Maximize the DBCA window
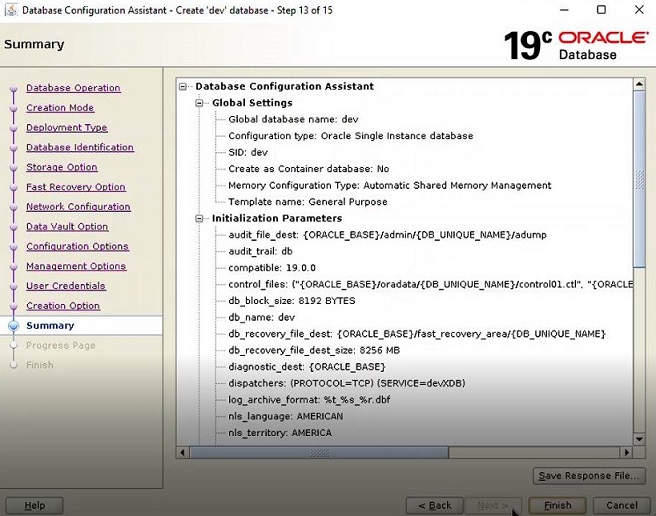This screenshot has width=656, height=516. 601,10
